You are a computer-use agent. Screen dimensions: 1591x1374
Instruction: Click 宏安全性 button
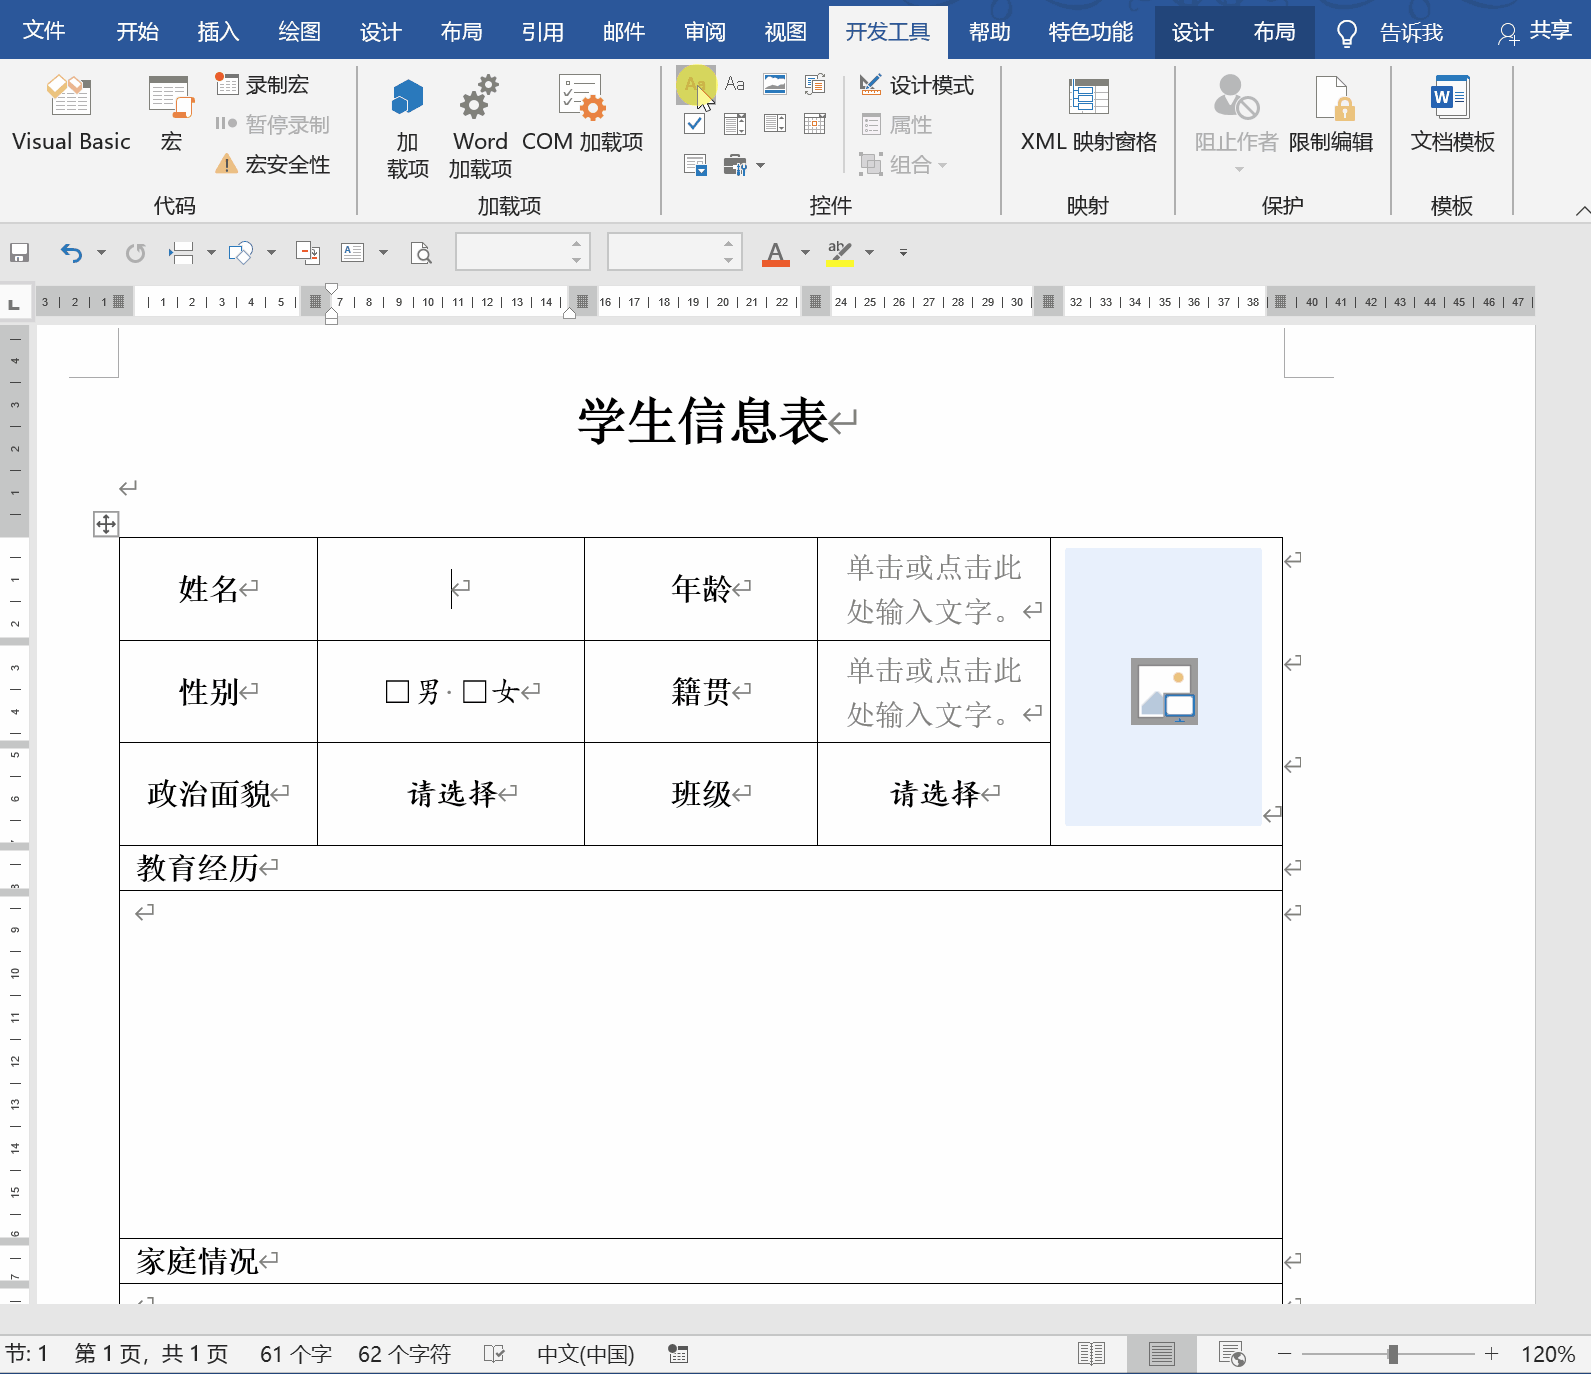coord(273,165)
